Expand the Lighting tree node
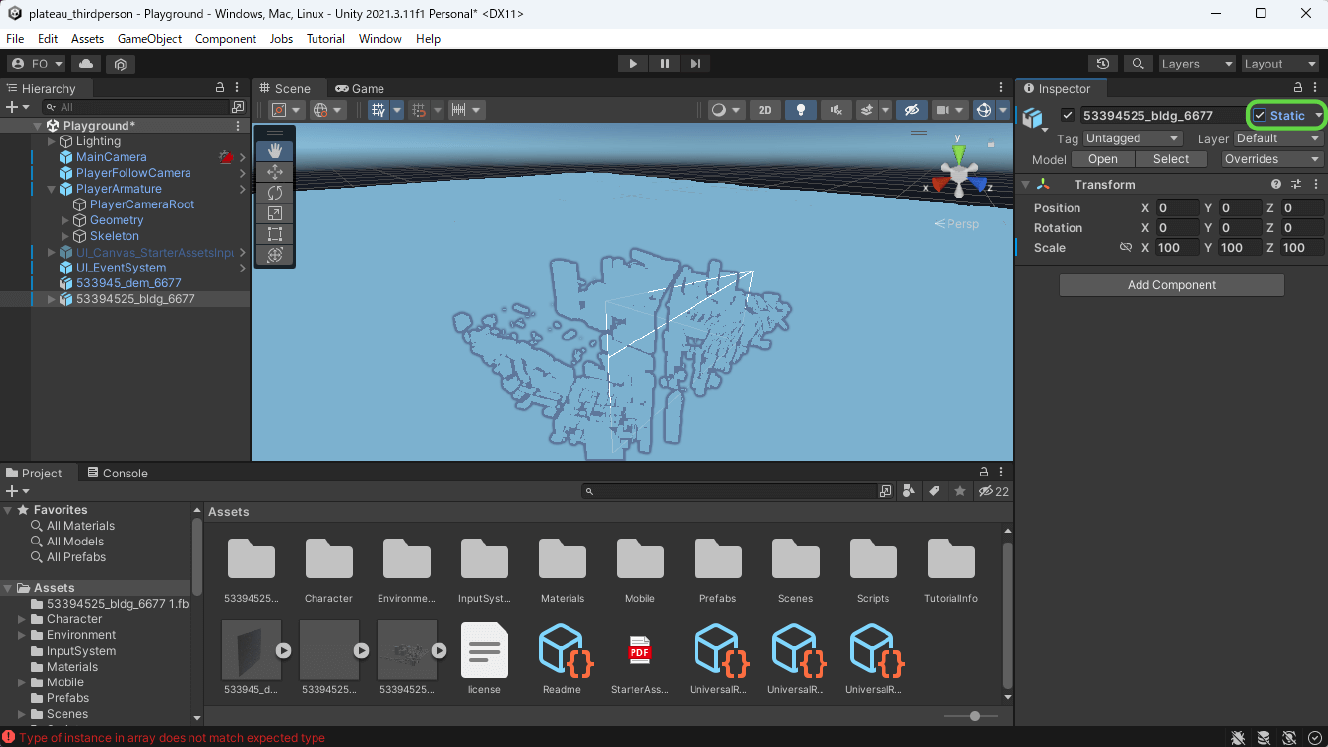The height and width of the screenshot is (747, 1328). pos(51,142)
